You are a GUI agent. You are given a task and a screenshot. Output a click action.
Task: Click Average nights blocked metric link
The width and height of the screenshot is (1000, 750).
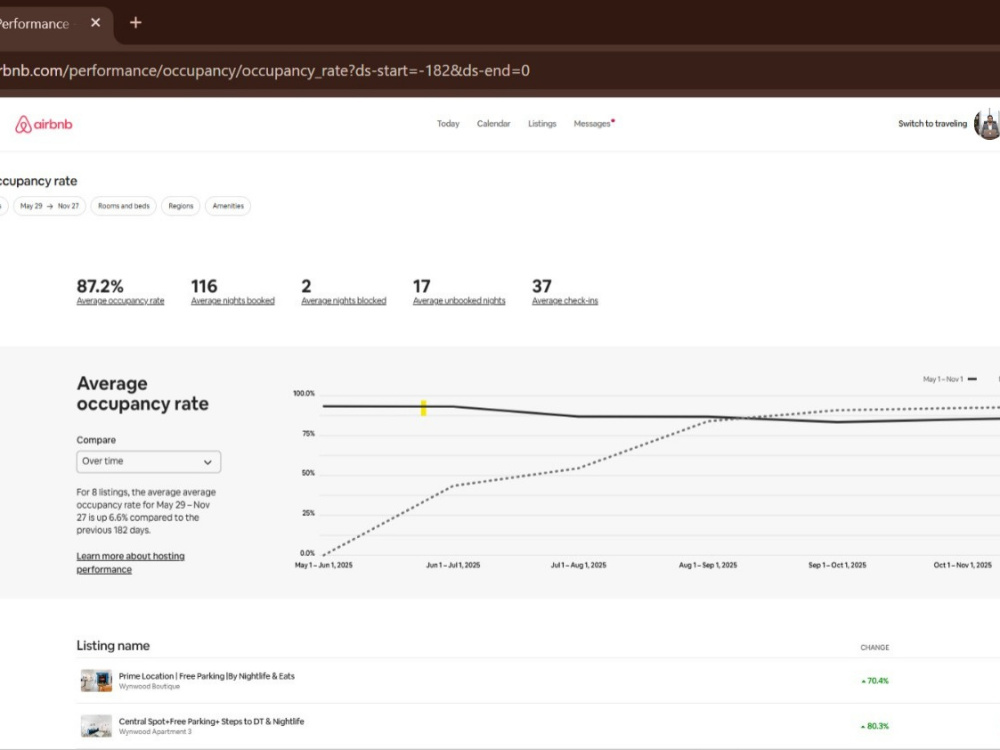344,301
